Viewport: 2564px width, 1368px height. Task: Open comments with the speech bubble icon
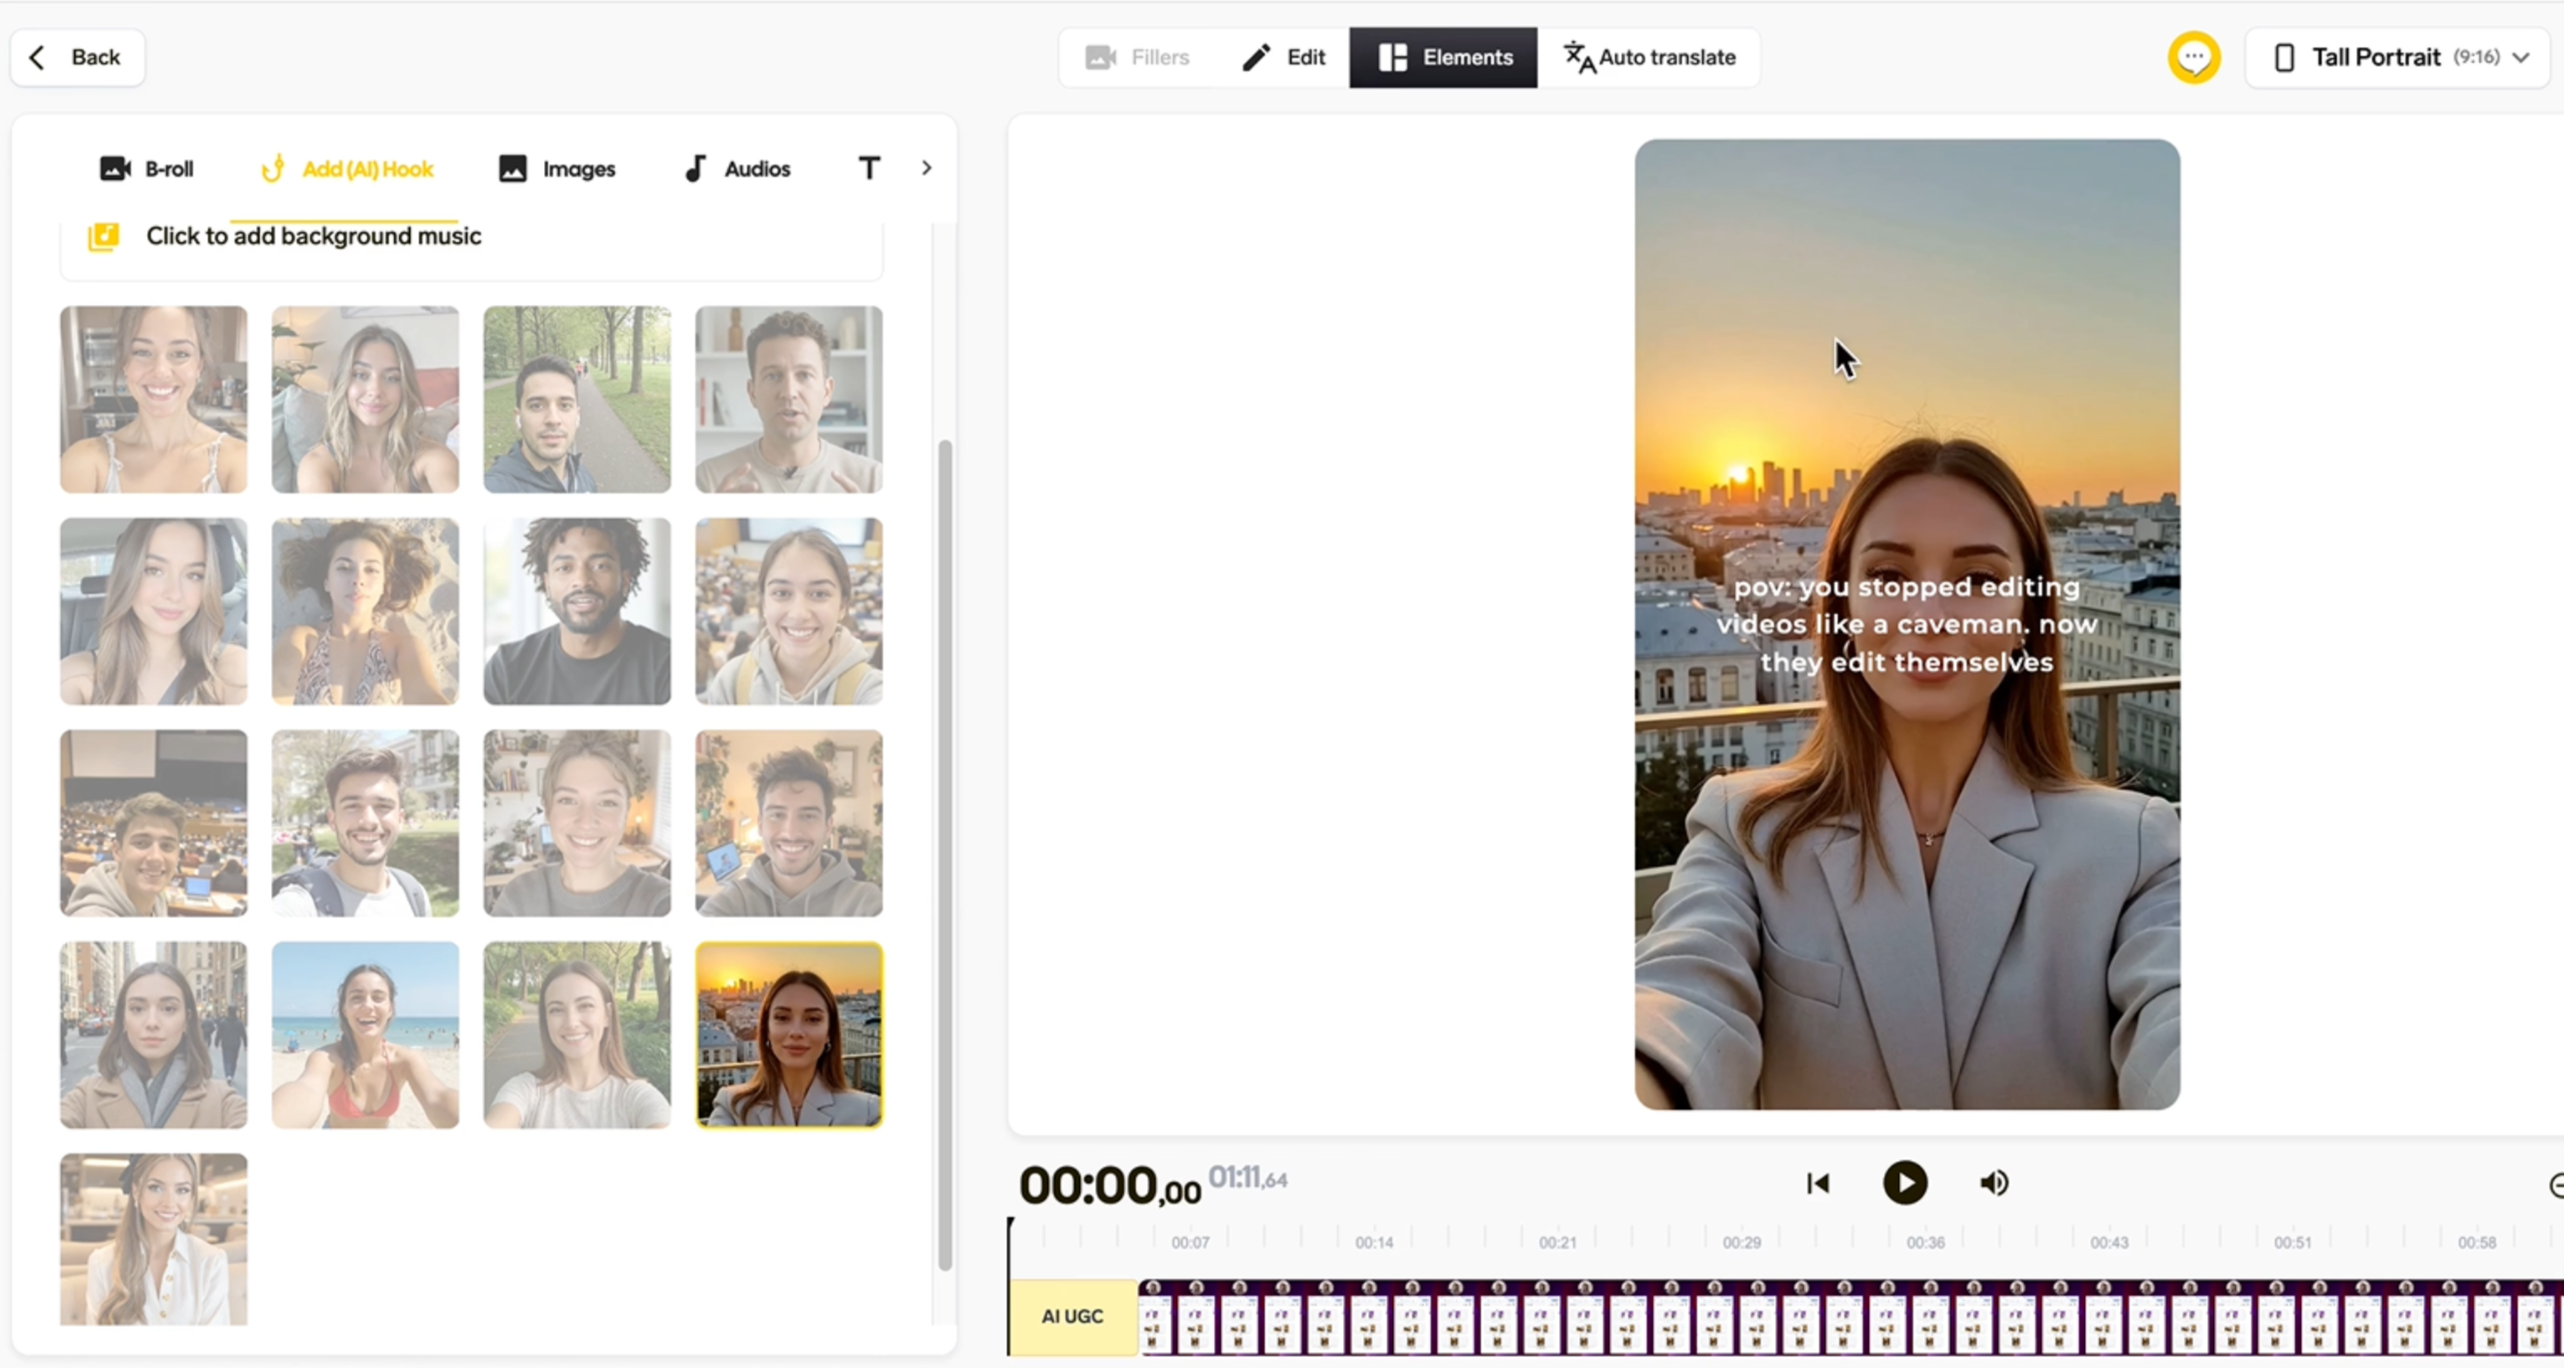2195,57
